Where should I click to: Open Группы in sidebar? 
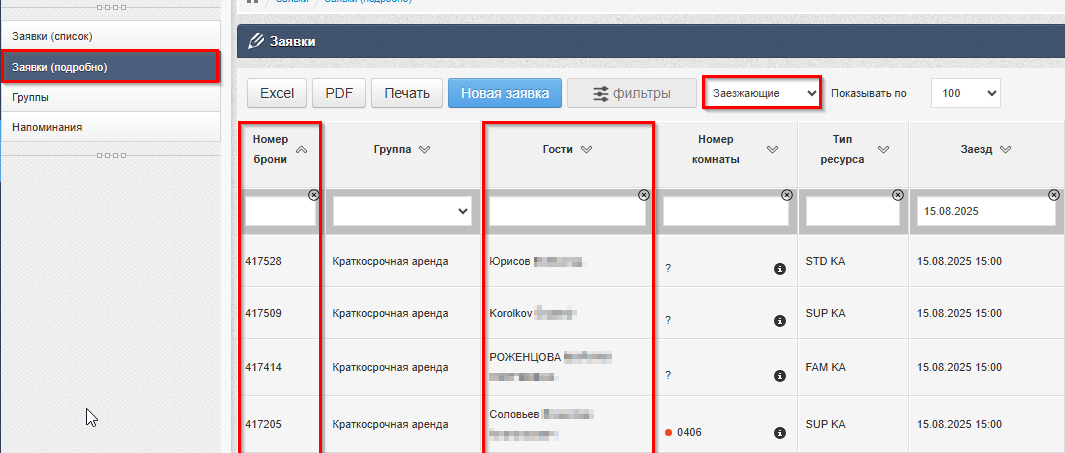click(x=111, y=97)
